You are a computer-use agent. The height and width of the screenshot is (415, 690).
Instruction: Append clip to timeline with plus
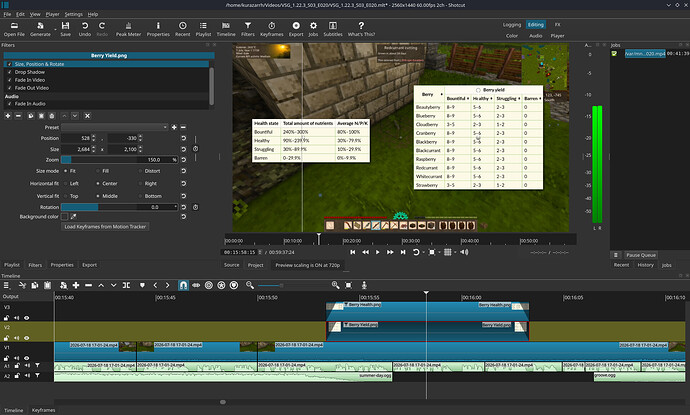[x=76, y=285]
